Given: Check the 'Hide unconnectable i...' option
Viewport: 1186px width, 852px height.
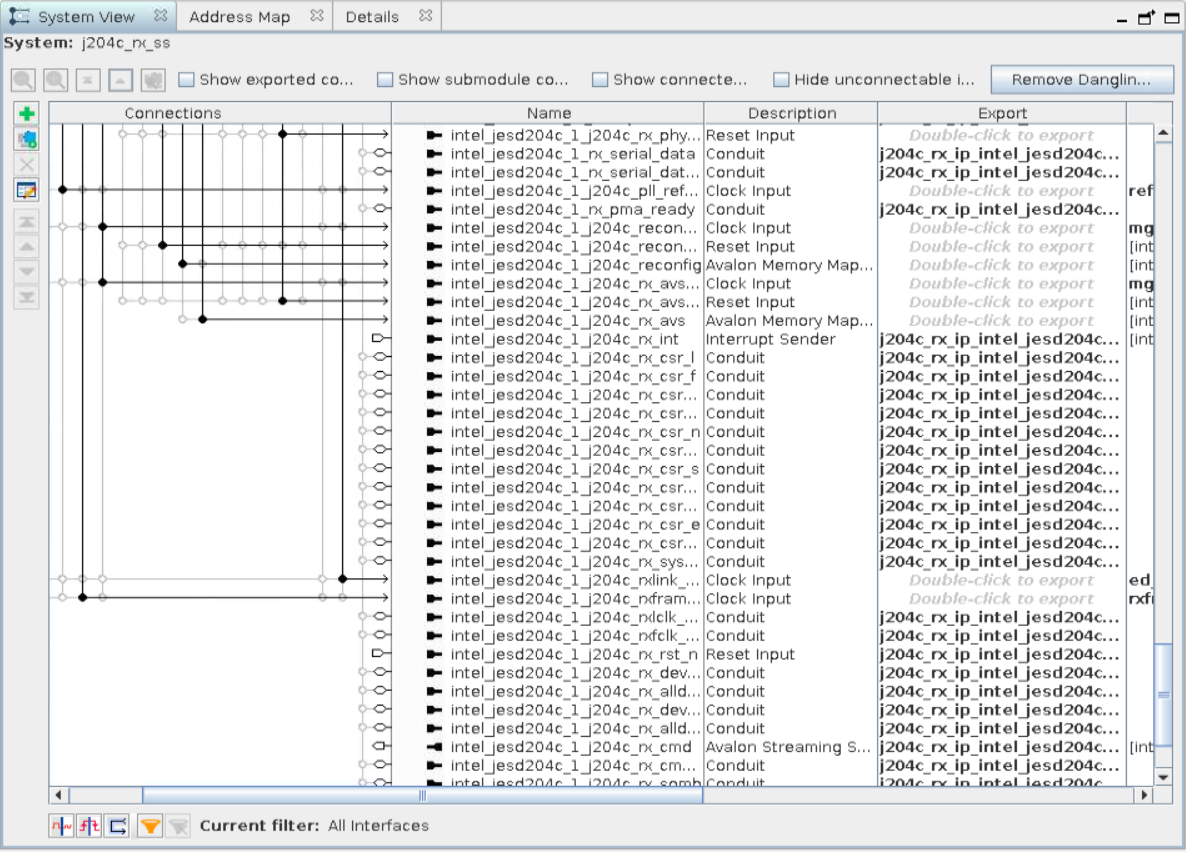Looking at the screenshot, I should click(x=781, y=80).
